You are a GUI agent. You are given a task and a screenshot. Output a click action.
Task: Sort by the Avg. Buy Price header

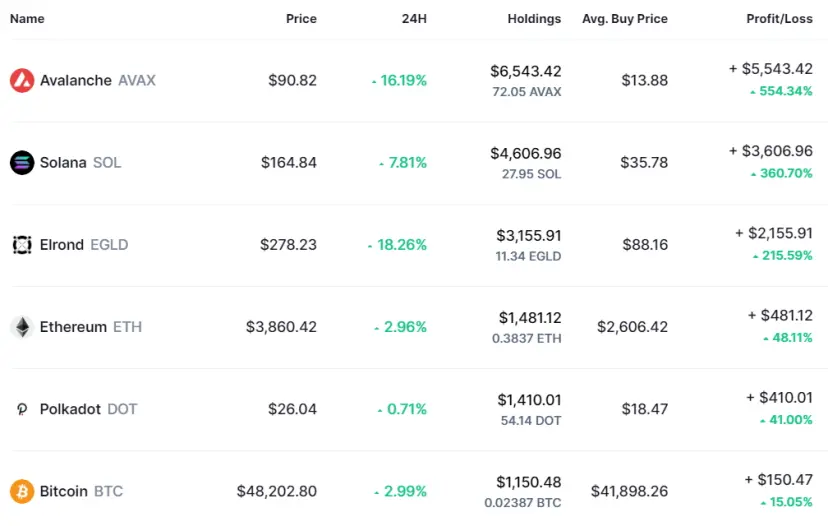(x=625, y=18)
